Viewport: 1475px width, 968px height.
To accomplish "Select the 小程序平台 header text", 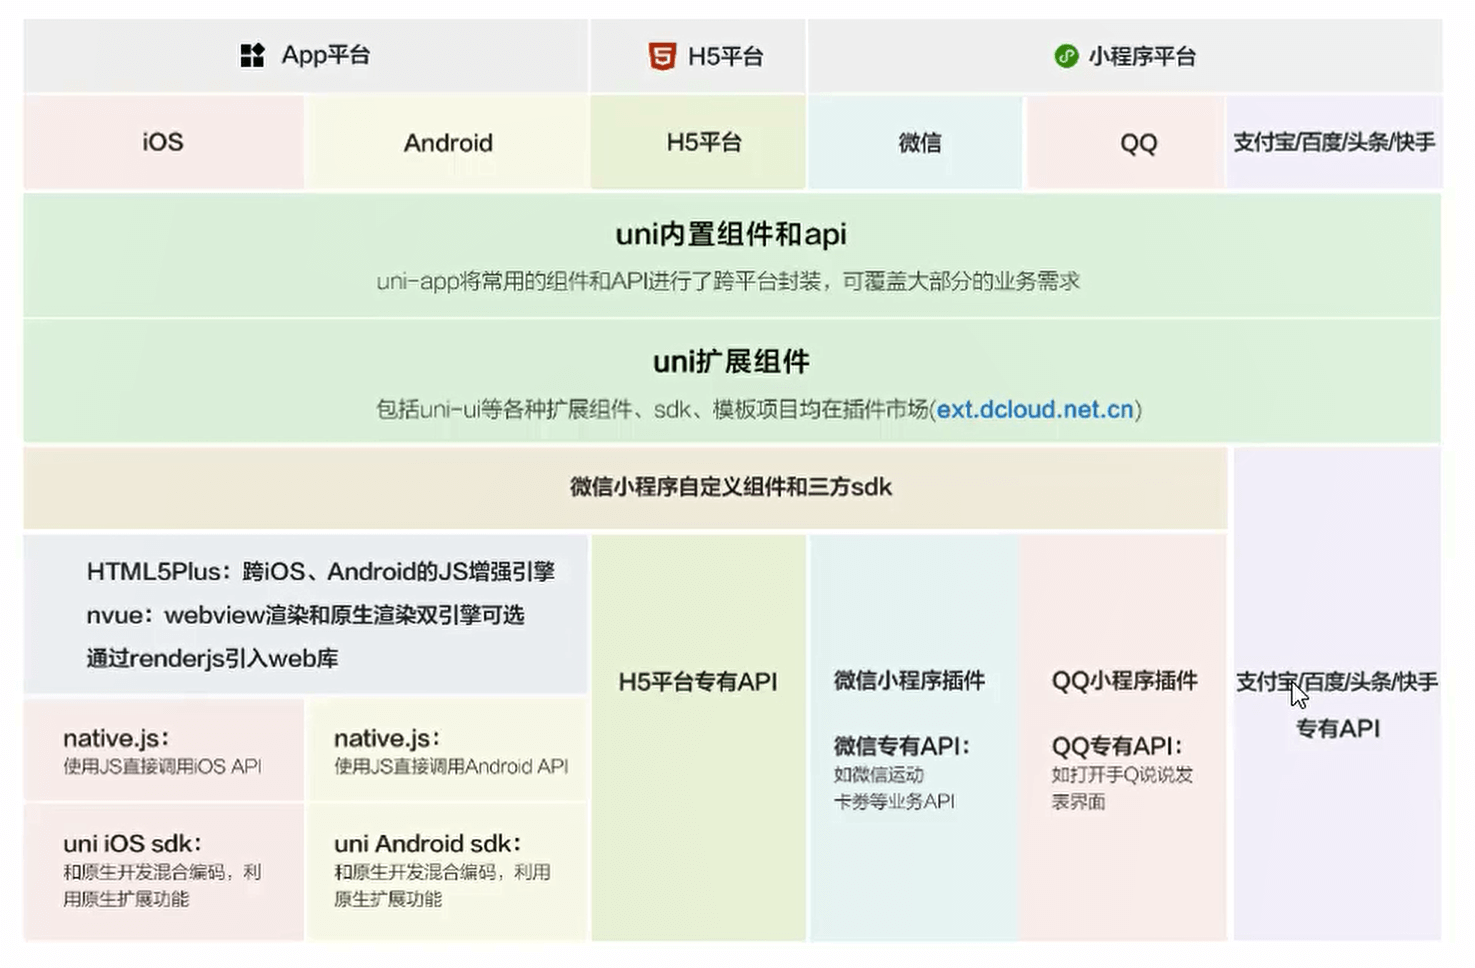I will [x=1142, y=56].
